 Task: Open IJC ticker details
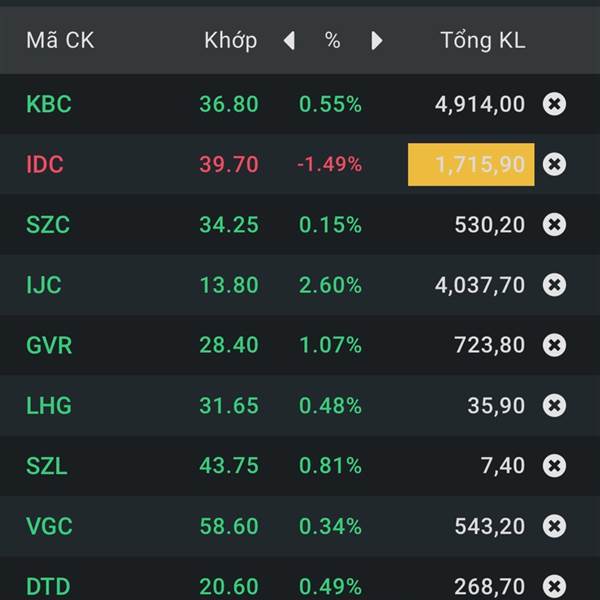pos(44,285)
